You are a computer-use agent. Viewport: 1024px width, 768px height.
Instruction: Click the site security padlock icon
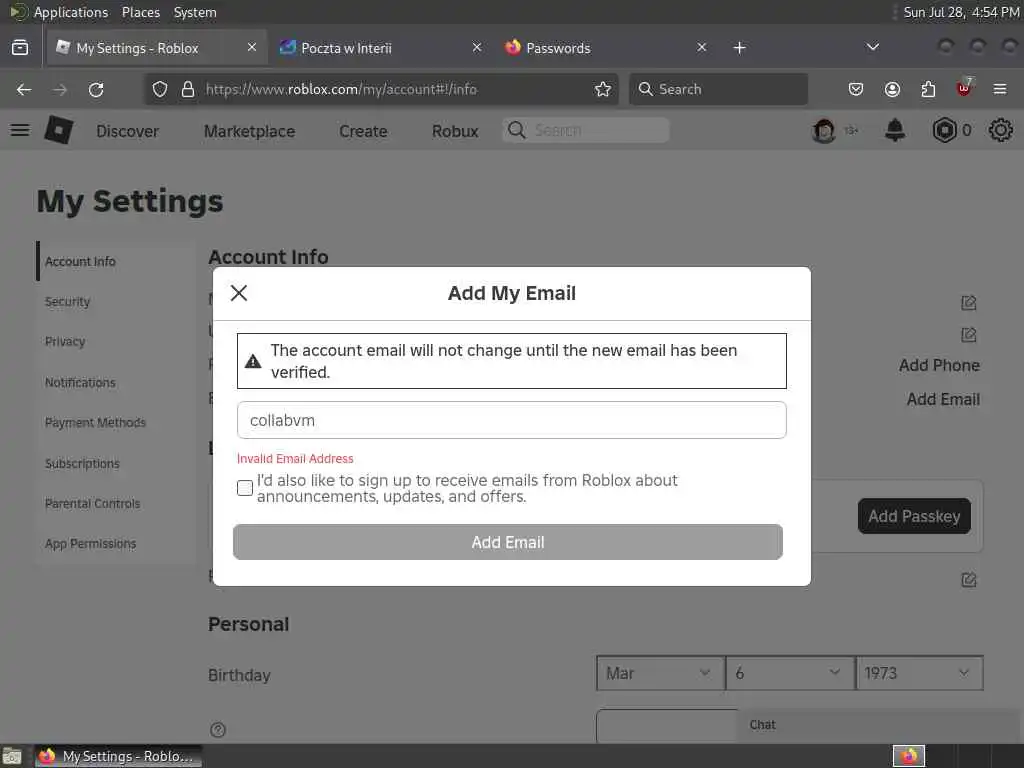click(x=188, y=89)
